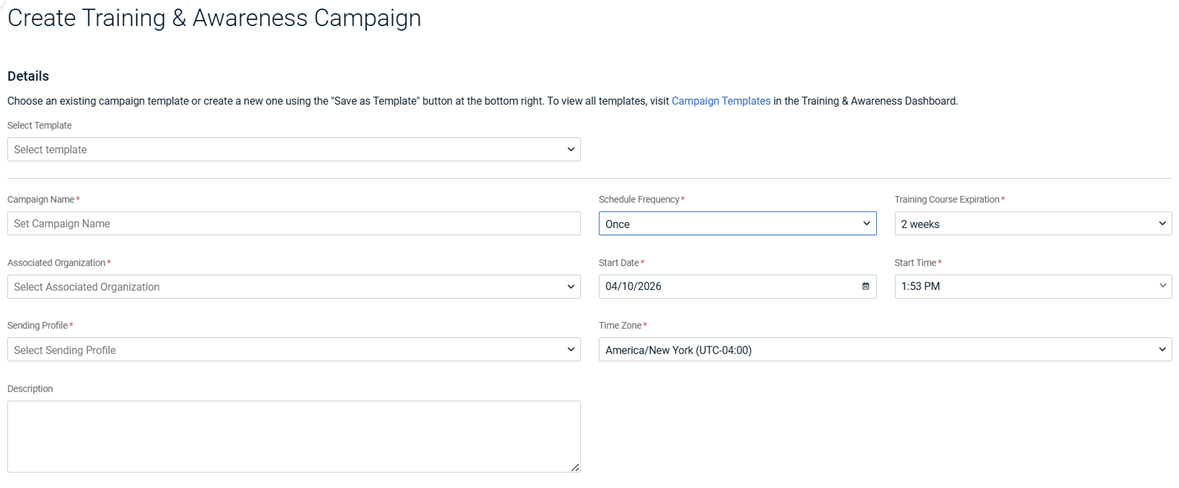Open the Campaign Templates link
This screenshot has width=1179, height=488.
coord(721,101)
